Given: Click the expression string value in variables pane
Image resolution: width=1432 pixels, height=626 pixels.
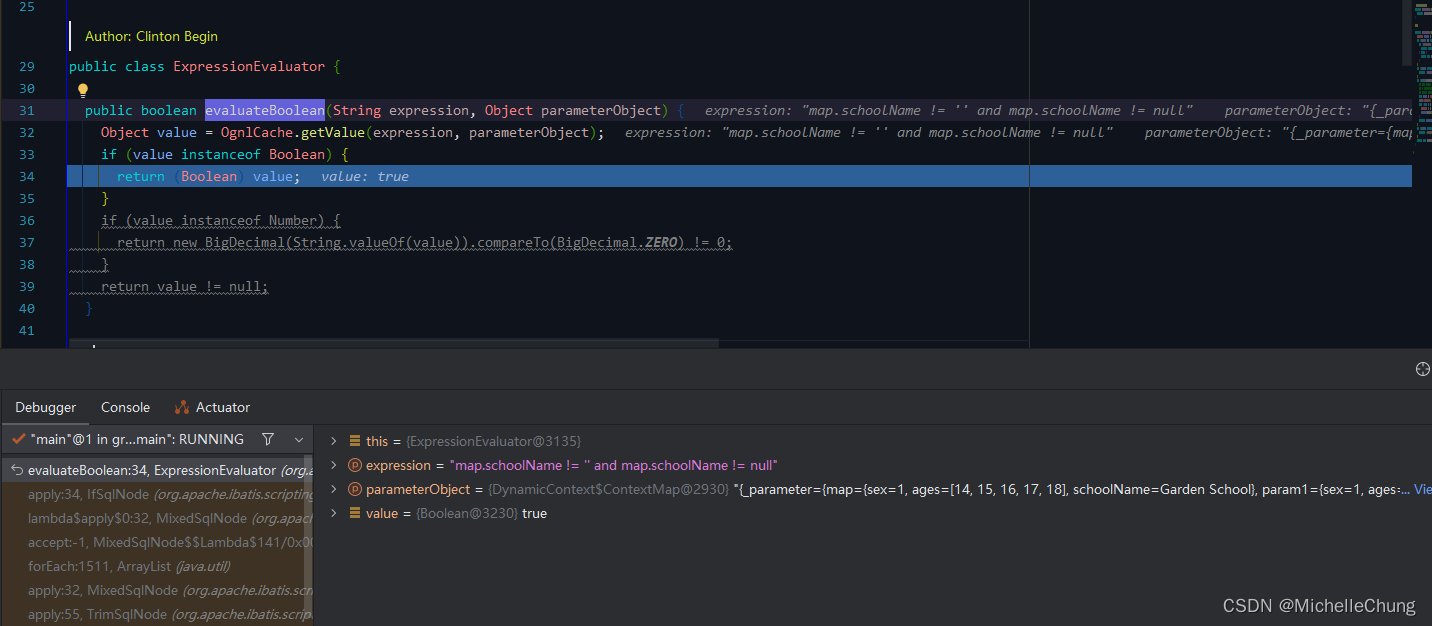Looking at the screenshot, I should coord(614,465).
